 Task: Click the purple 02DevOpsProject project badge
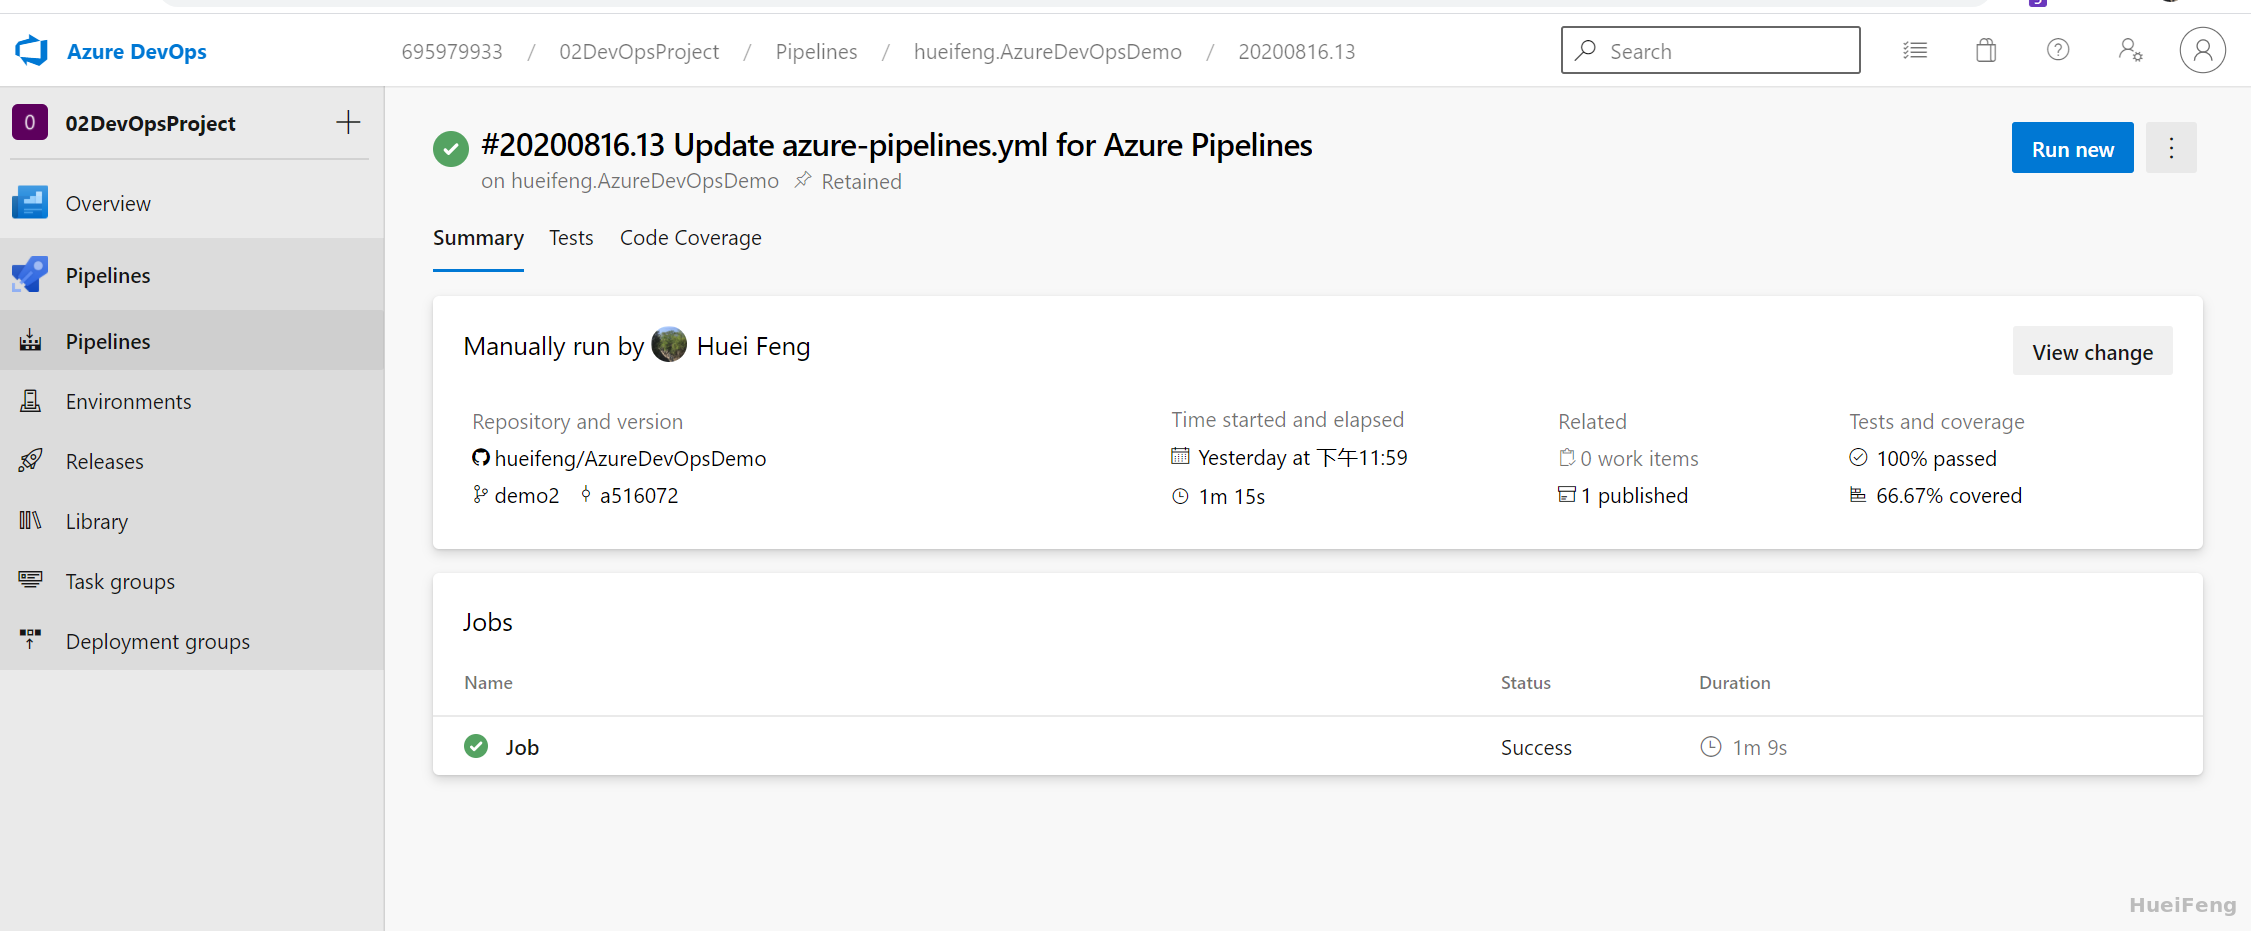point(30,122)
